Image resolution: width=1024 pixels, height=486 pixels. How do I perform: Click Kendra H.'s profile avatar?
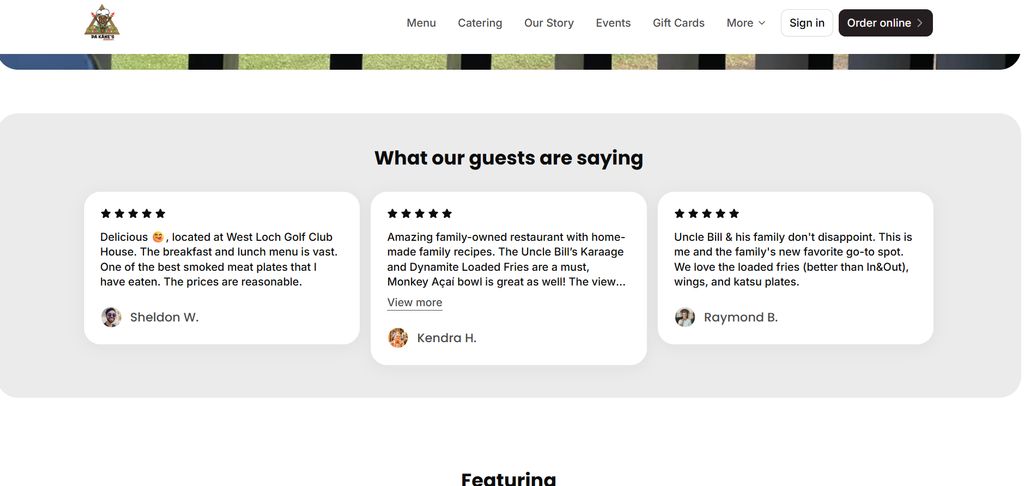(x=398, y=338)
